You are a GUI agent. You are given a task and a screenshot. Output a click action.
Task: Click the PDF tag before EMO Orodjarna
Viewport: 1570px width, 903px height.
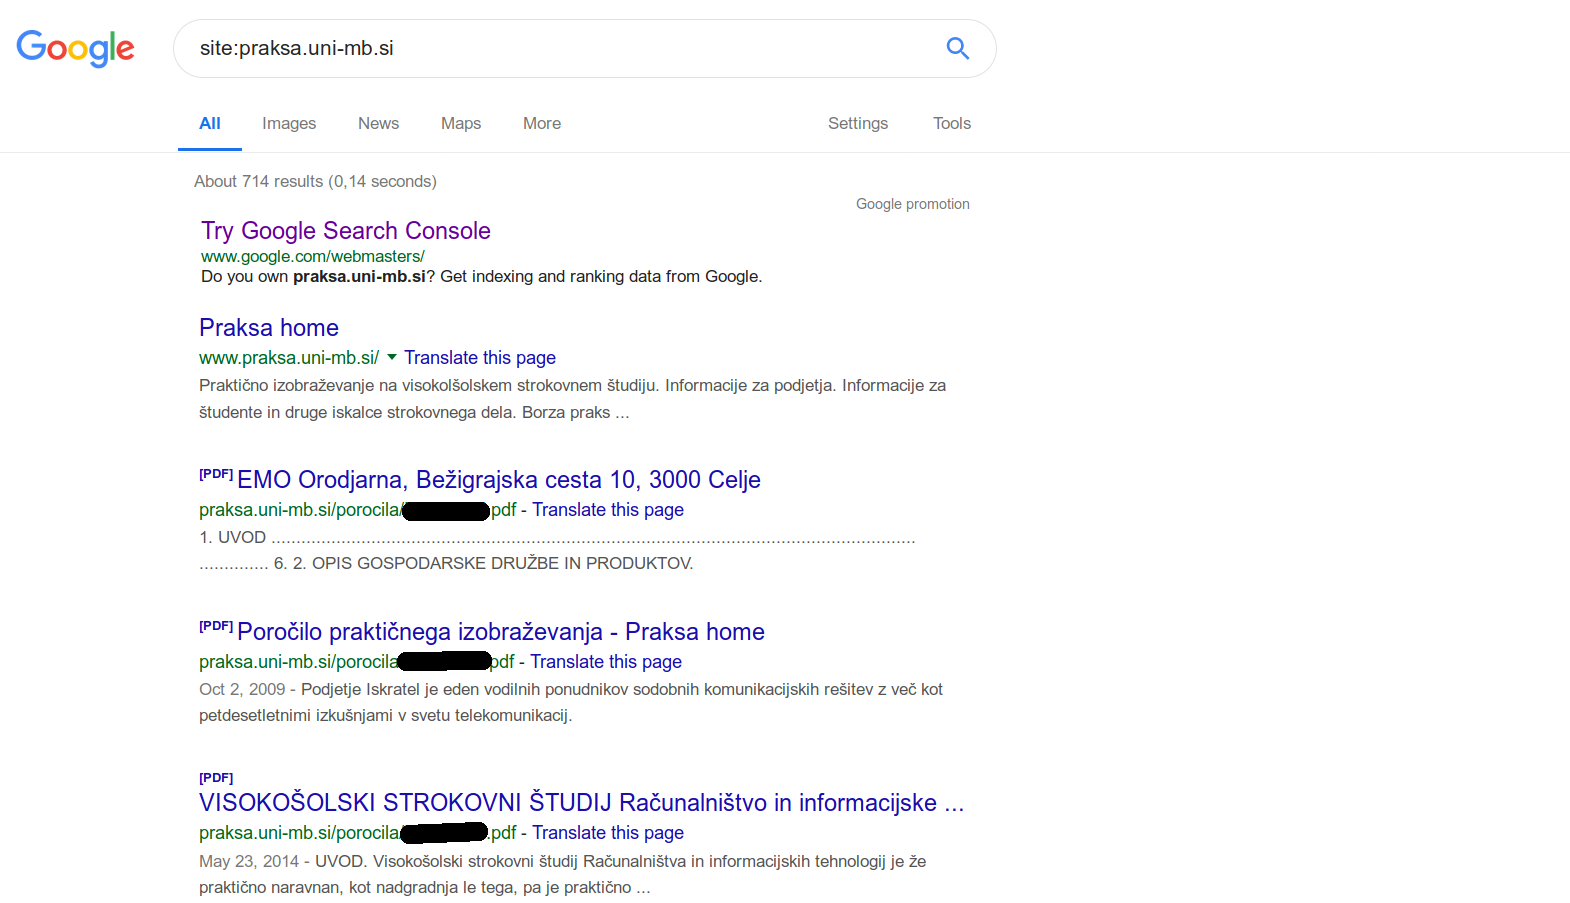click(216, 474)
